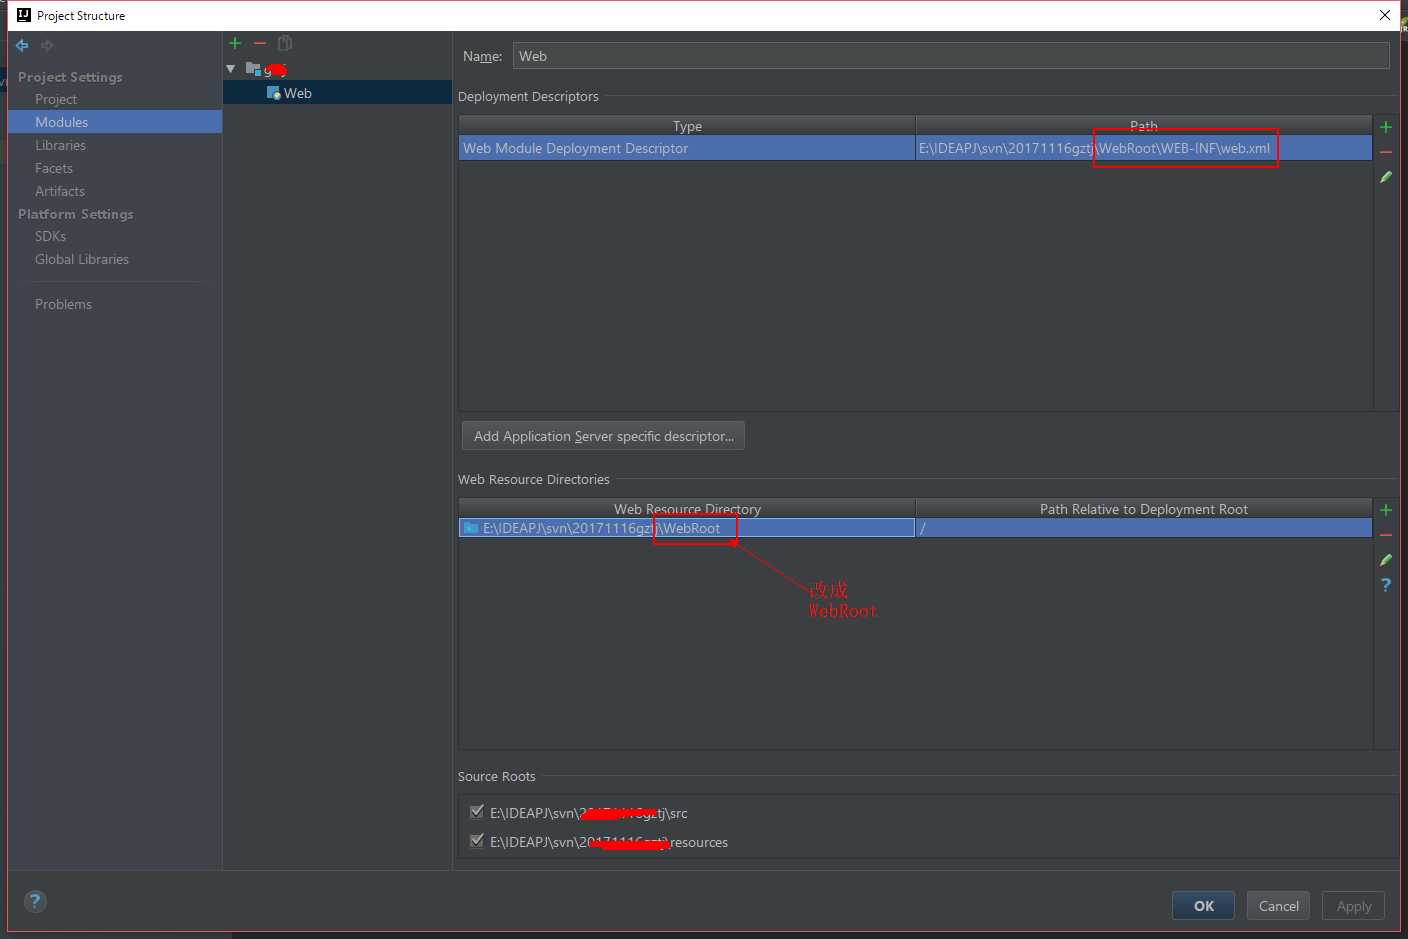Open Global Libraries settings
1408x939 pixels.
click(x=82, y=259)
